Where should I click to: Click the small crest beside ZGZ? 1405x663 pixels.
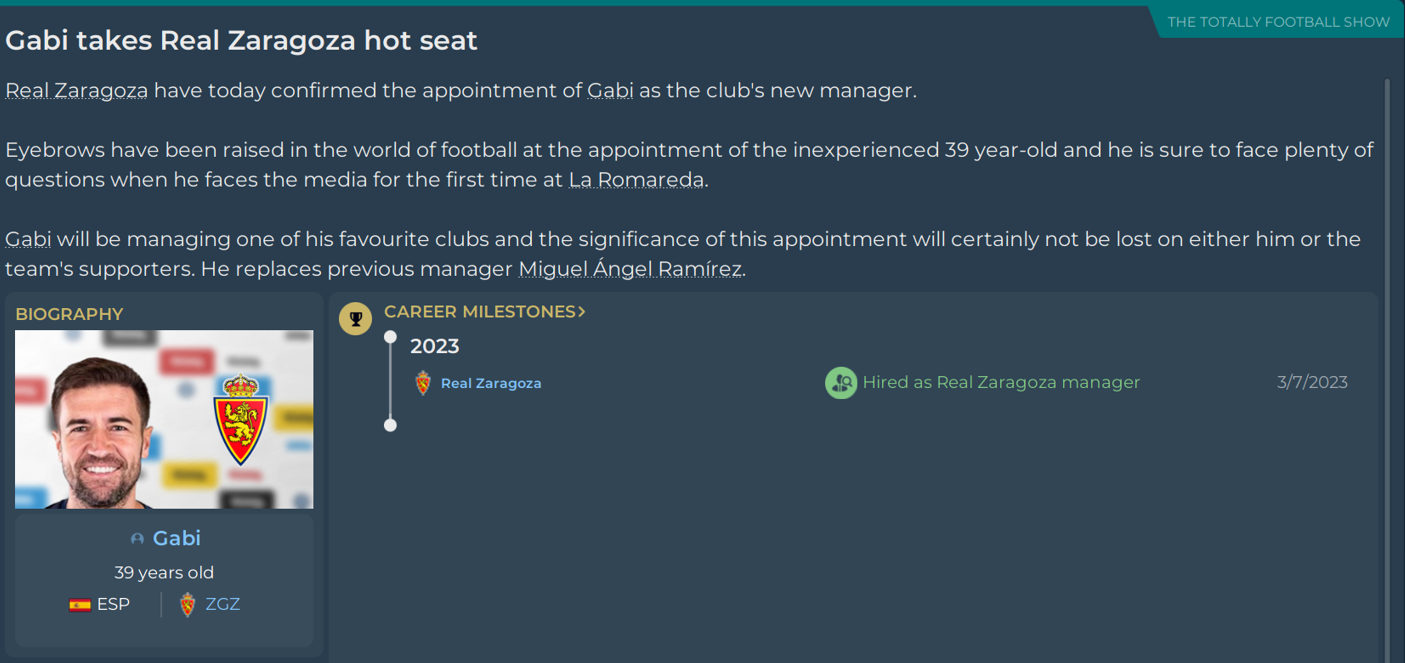click(187, 605)
